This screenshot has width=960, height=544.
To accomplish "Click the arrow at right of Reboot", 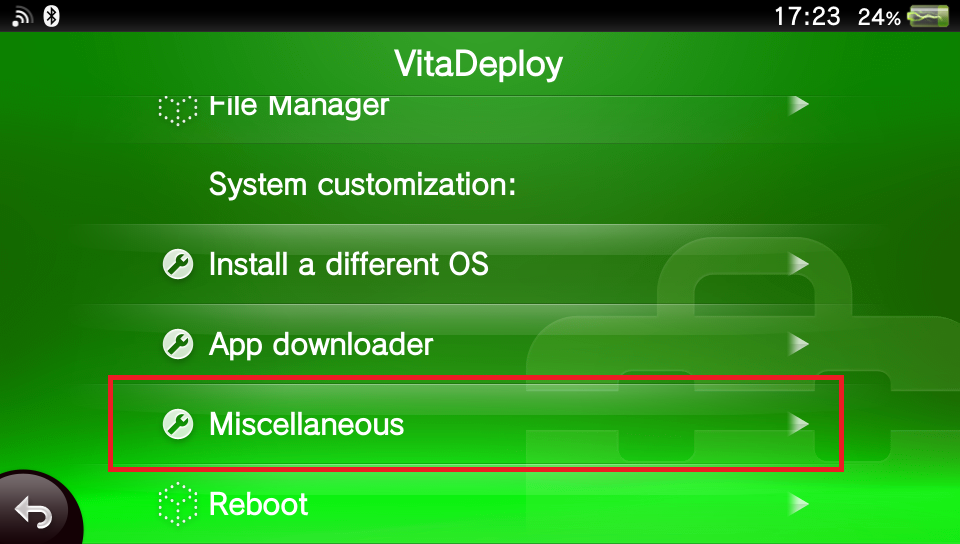I will tap(797, 504).
